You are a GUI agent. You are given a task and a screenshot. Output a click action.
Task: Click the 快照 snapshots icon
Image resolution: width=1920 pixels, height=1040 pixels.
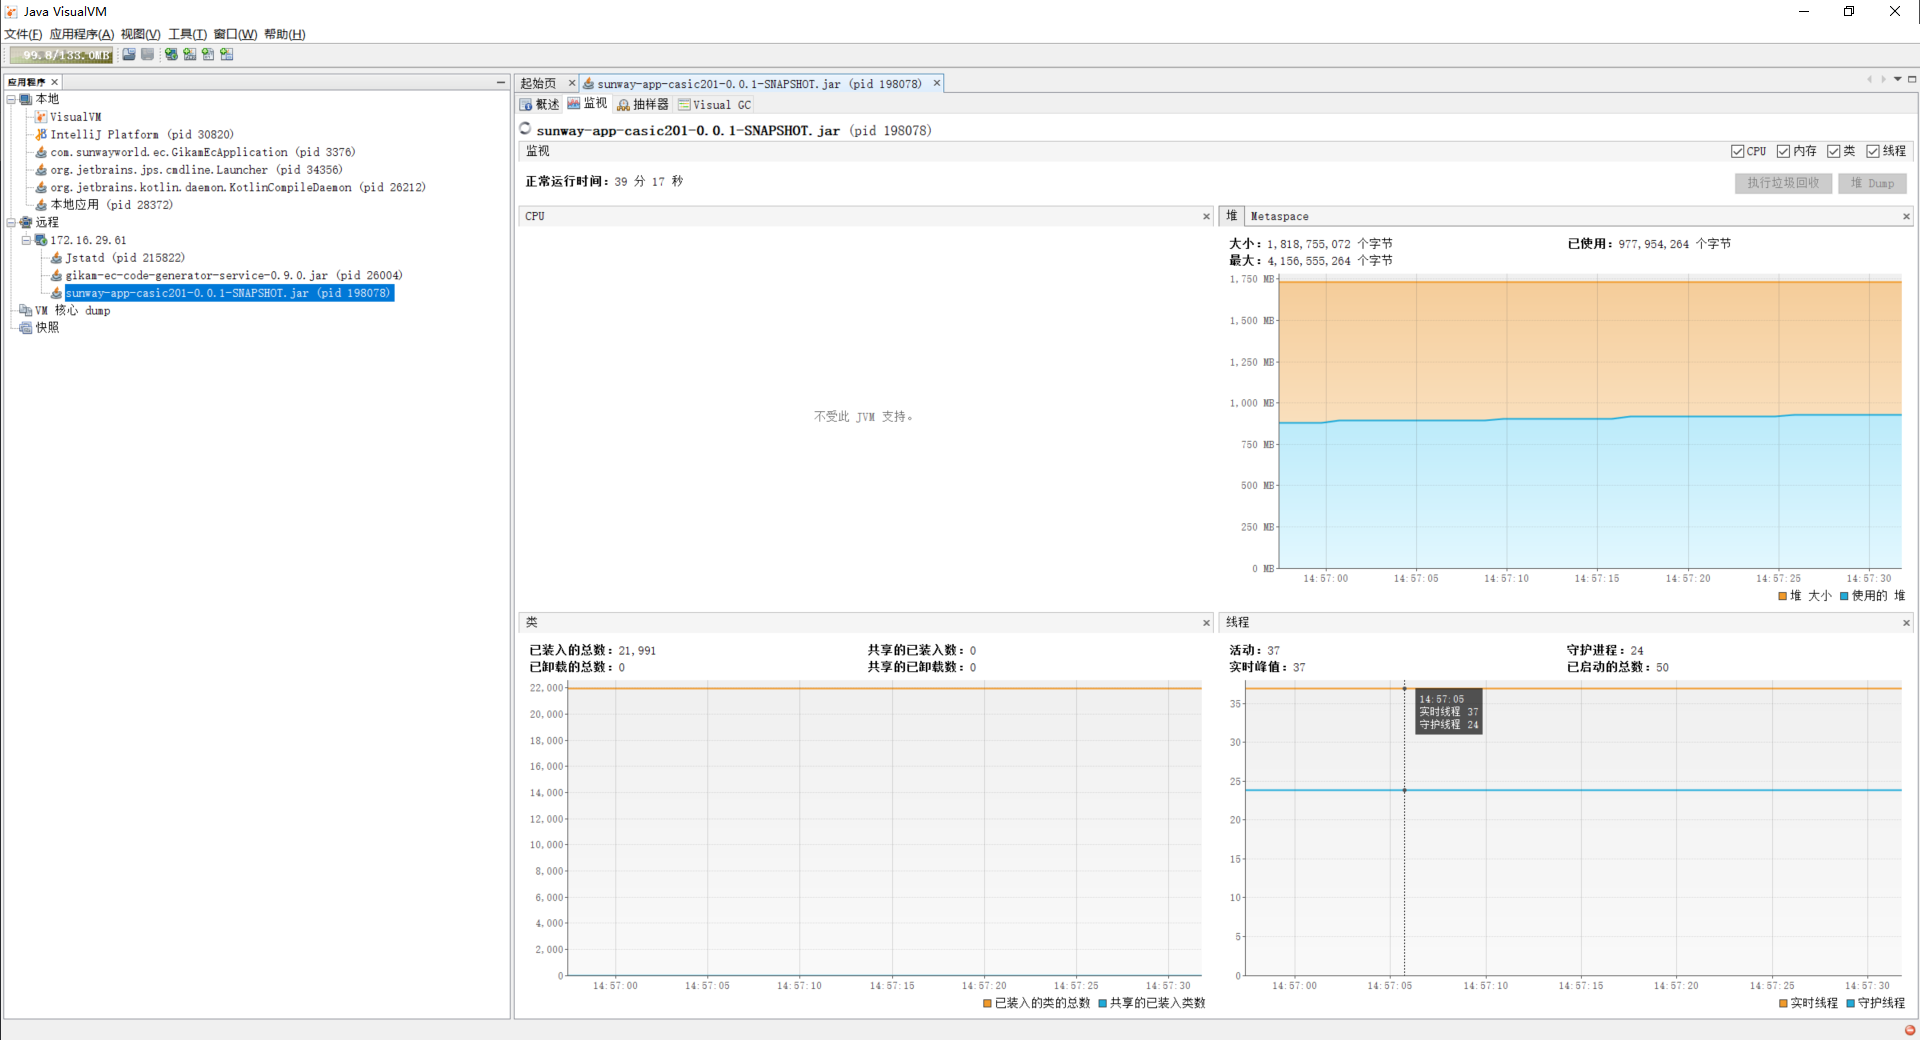(26, 328)
